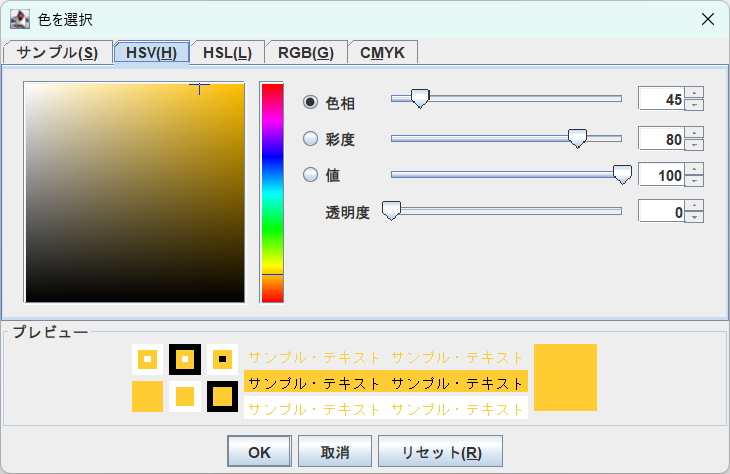Image resolution: width=730 pixels, height=474 pixels.
Task: Click the 透明度 slider thumb
Action: [391, 211]
